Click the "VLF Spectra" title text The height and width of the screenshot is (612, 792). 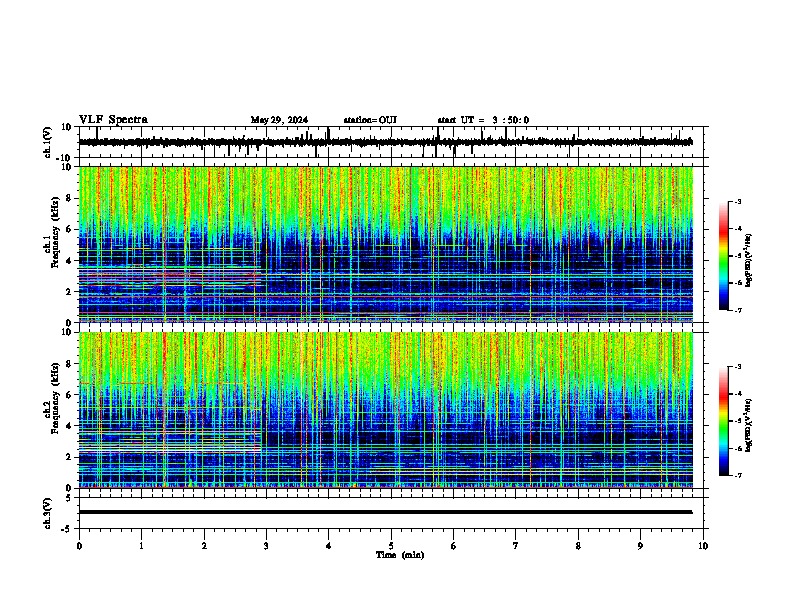(x=113, y=120)
